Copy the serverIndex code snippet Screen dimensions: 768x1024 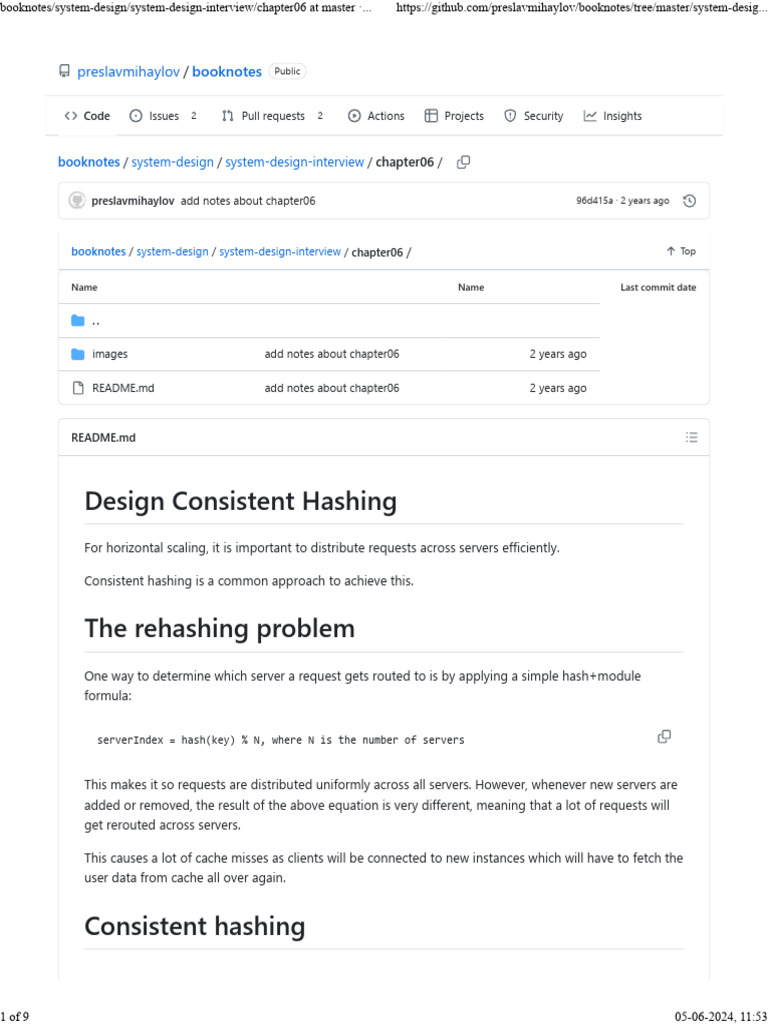(x=664, y=737)
